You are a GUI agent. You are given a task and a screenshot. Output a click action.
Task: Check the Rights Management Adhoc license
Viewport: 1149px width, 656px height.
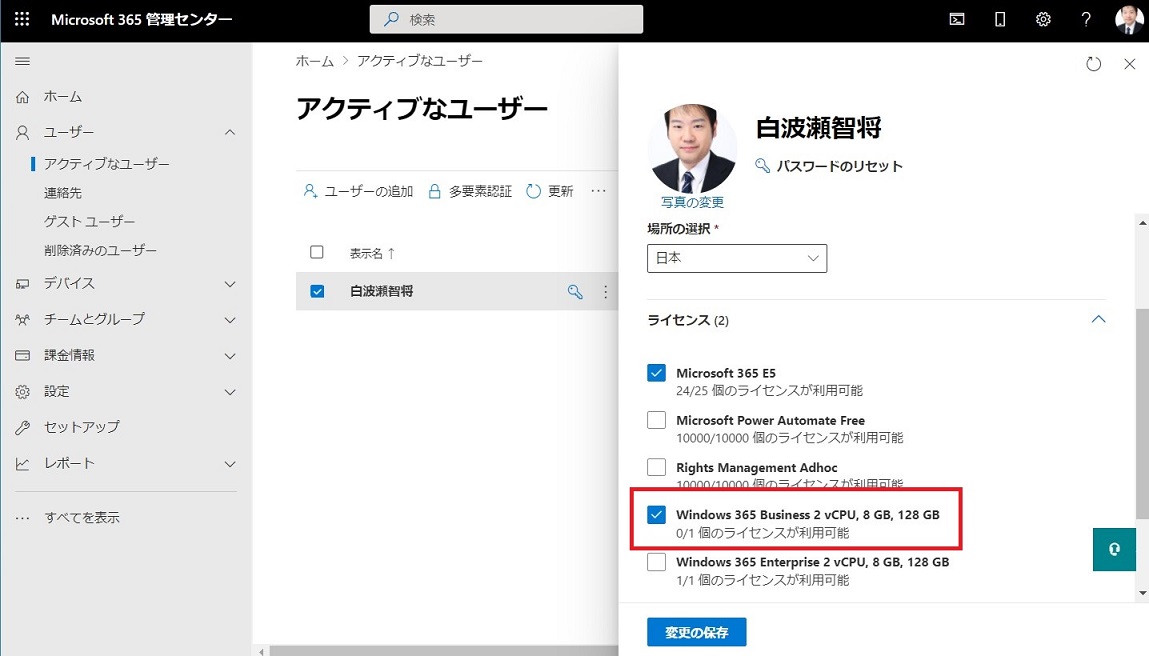pyautogui.click(x=657, y=467)
